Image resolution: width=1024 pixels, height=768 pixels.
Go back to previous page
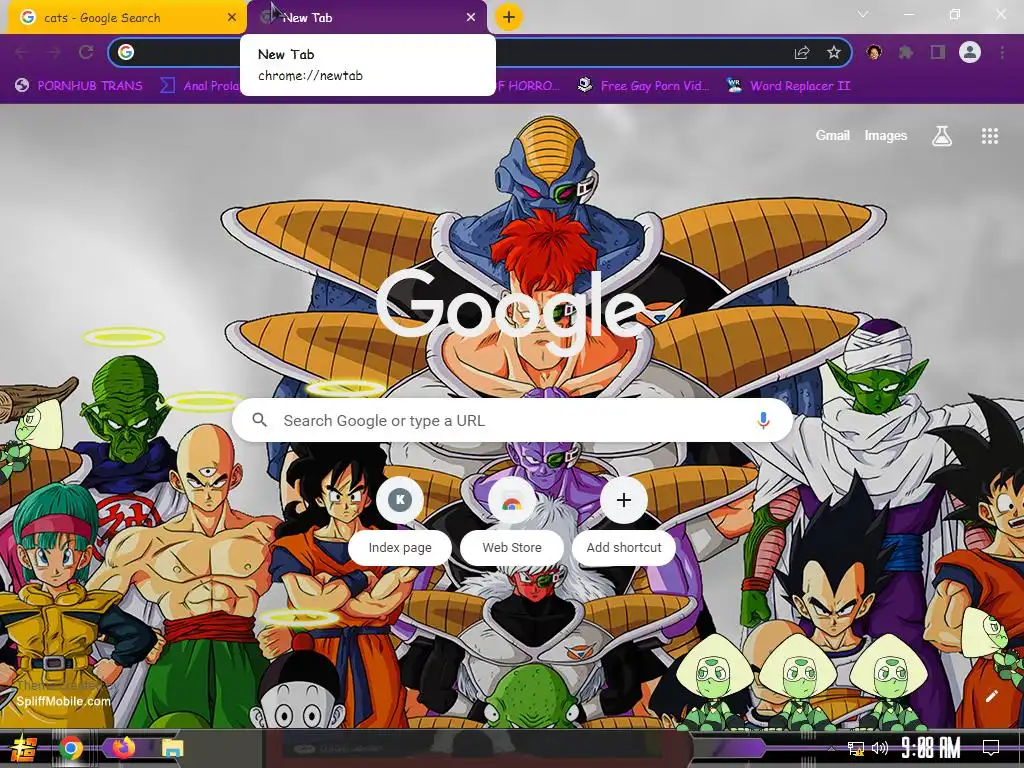(22, 52)
